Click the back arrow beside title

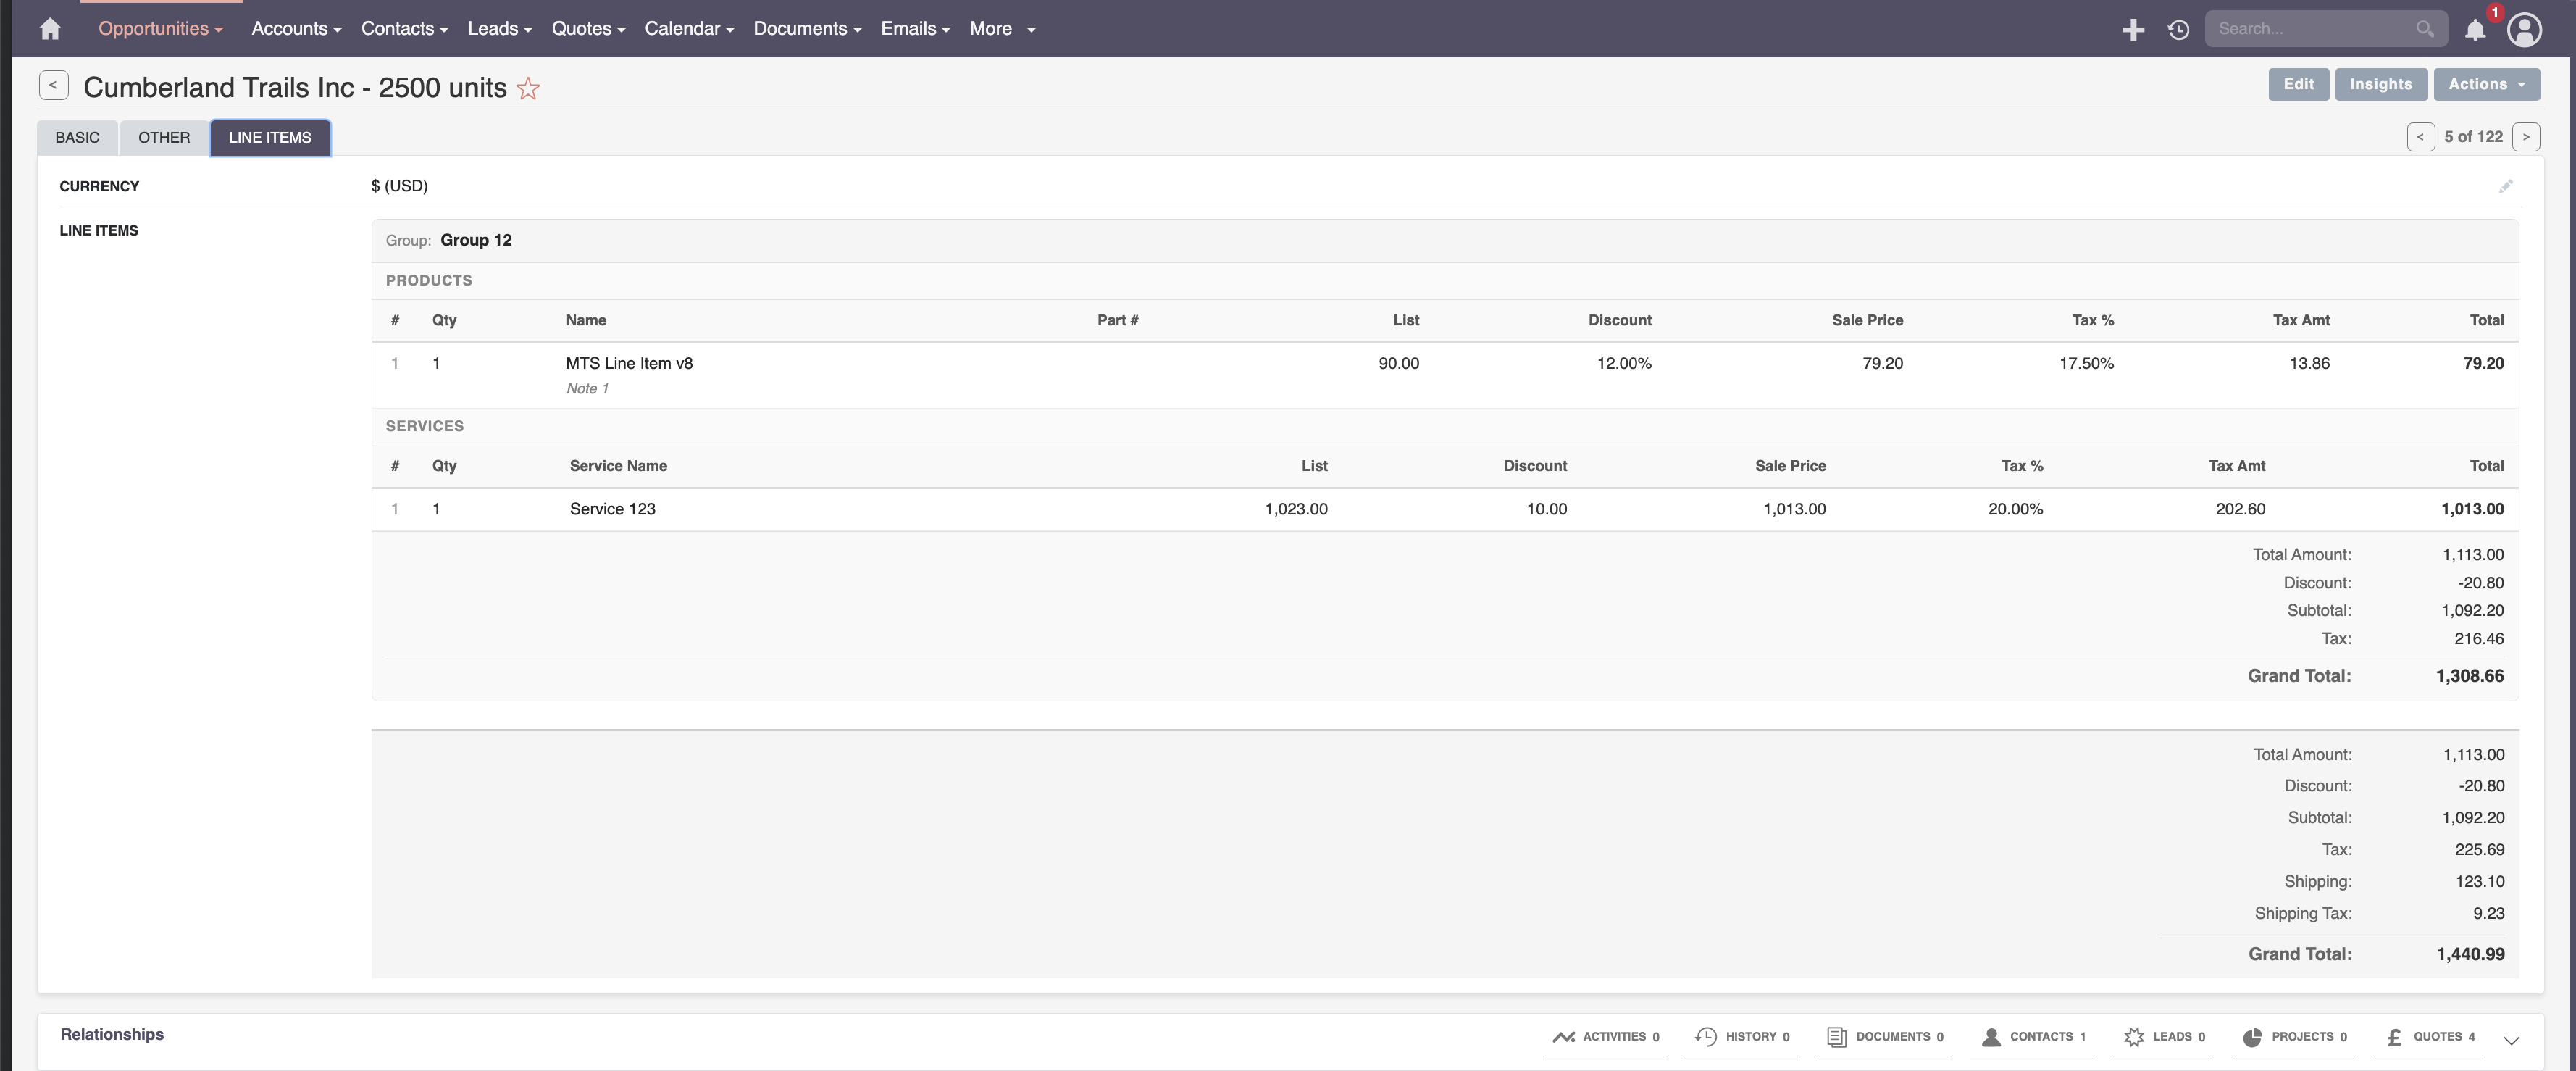54,85
